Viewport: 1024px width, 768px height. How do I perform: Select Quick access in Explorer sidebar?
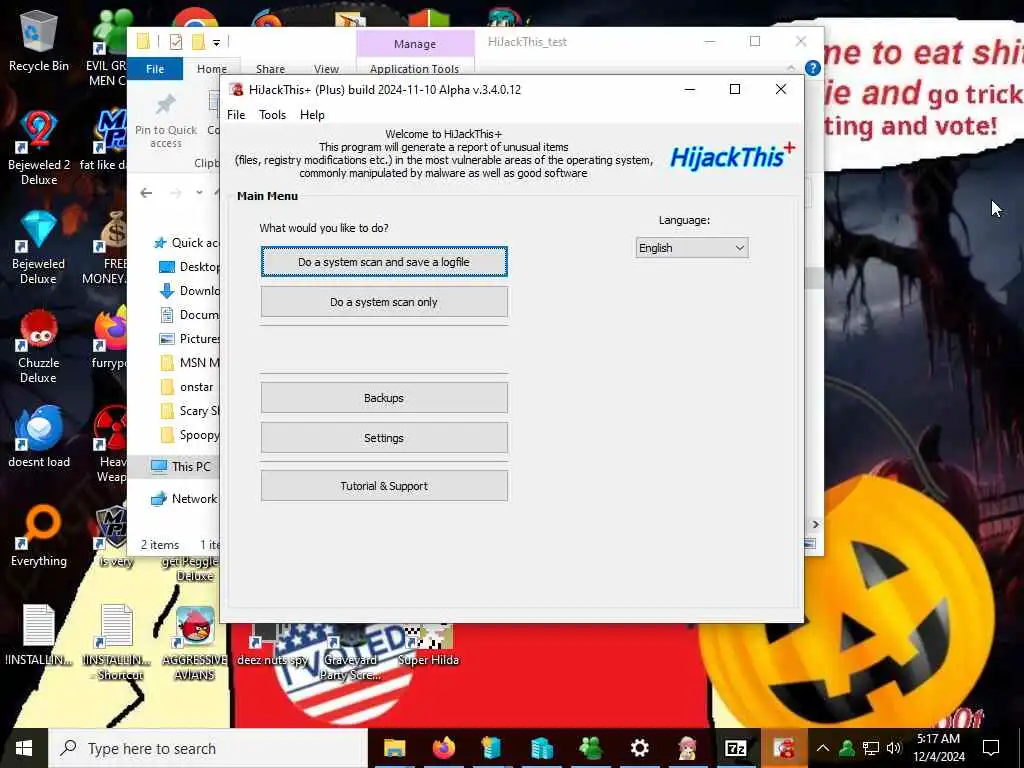click(185, 243)
